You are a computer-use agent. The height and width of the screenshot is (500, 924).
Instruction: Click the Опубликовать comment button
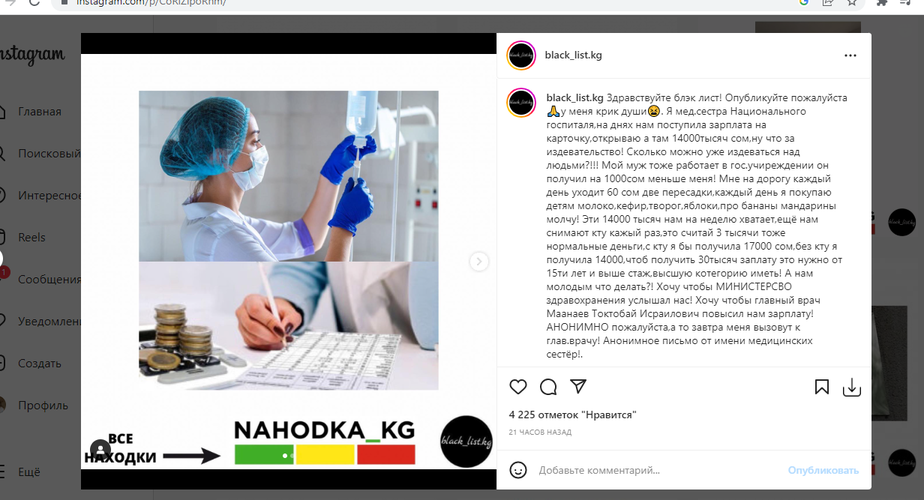(823, 470)
